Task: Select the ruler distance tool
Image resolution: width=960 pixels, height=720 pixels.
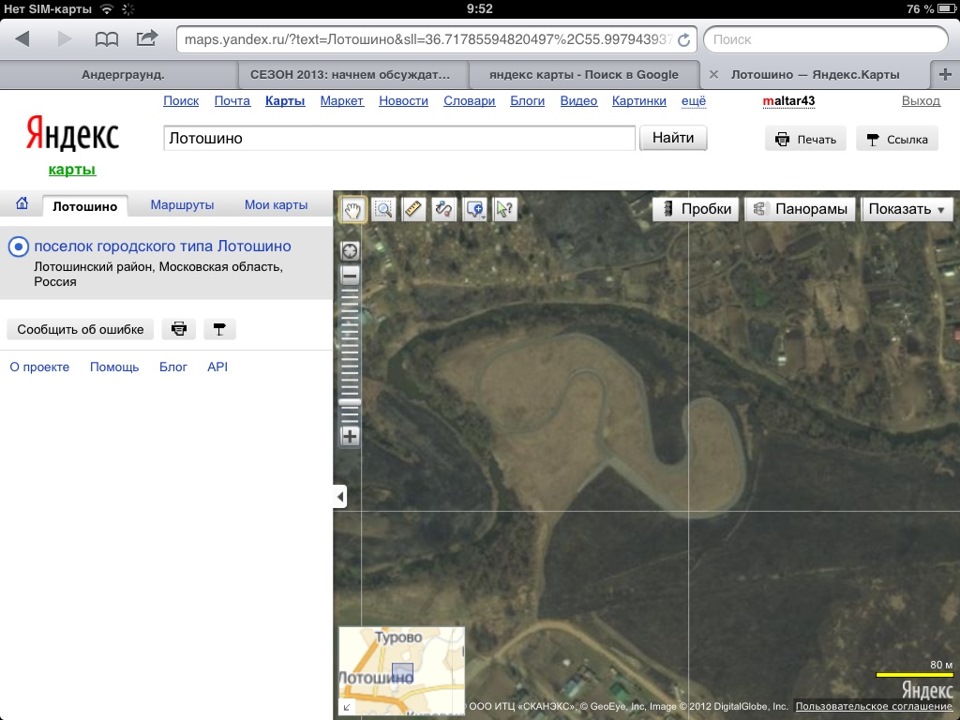Action: coord(414,209)
